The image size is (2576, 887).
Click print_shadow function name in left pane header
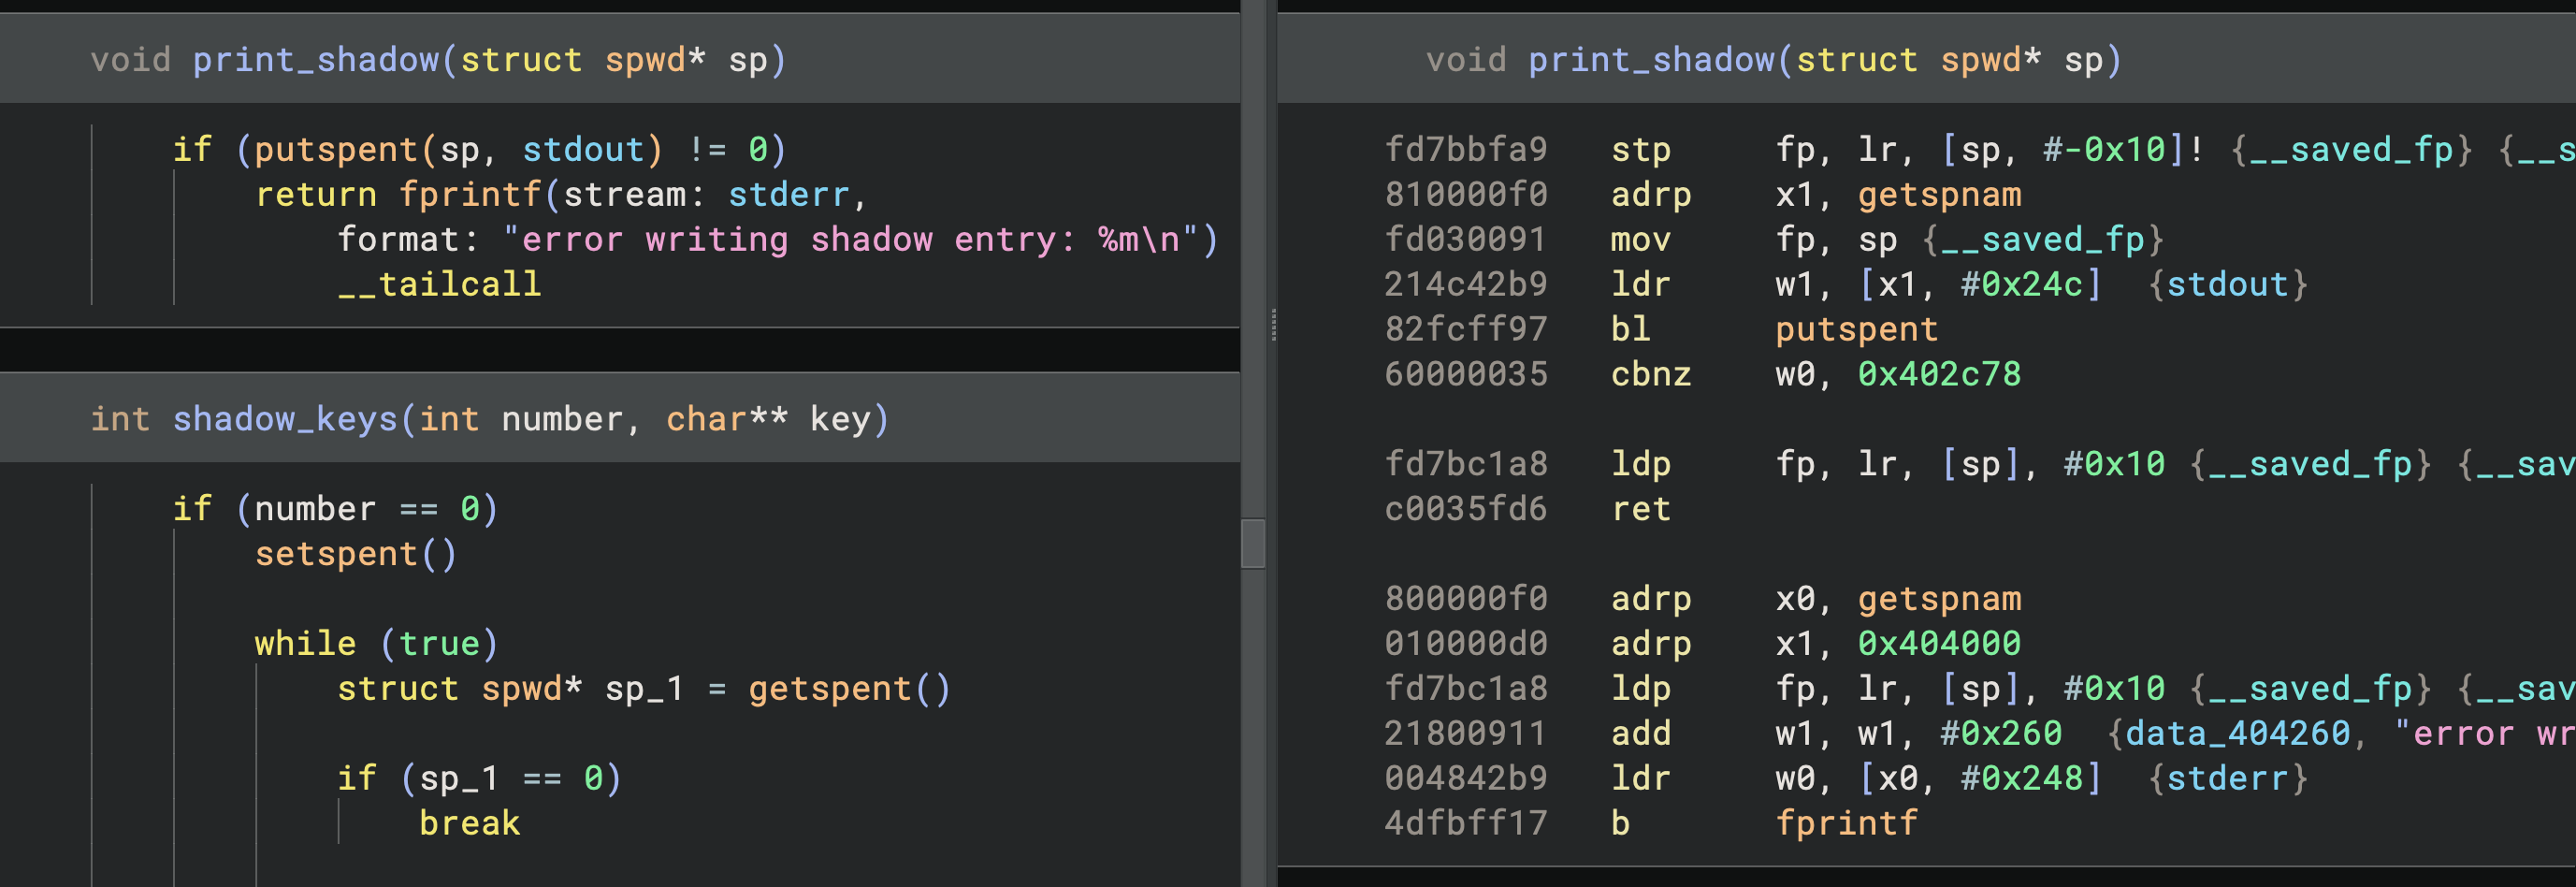point(315,60)
